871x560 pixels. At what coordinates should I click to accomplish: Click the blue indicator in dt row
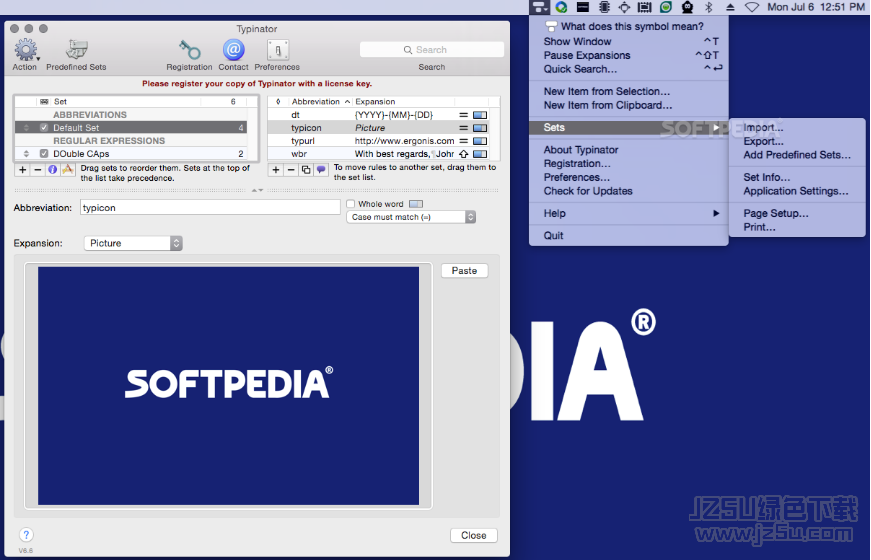tap(480, 115)
